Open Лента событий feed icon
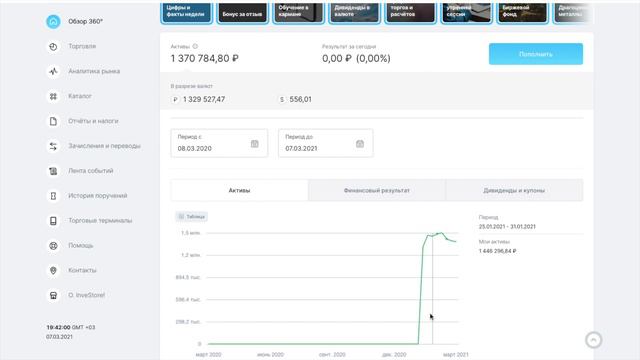Image resolution: width=640 pixels, height=360 pixels. 53,171
